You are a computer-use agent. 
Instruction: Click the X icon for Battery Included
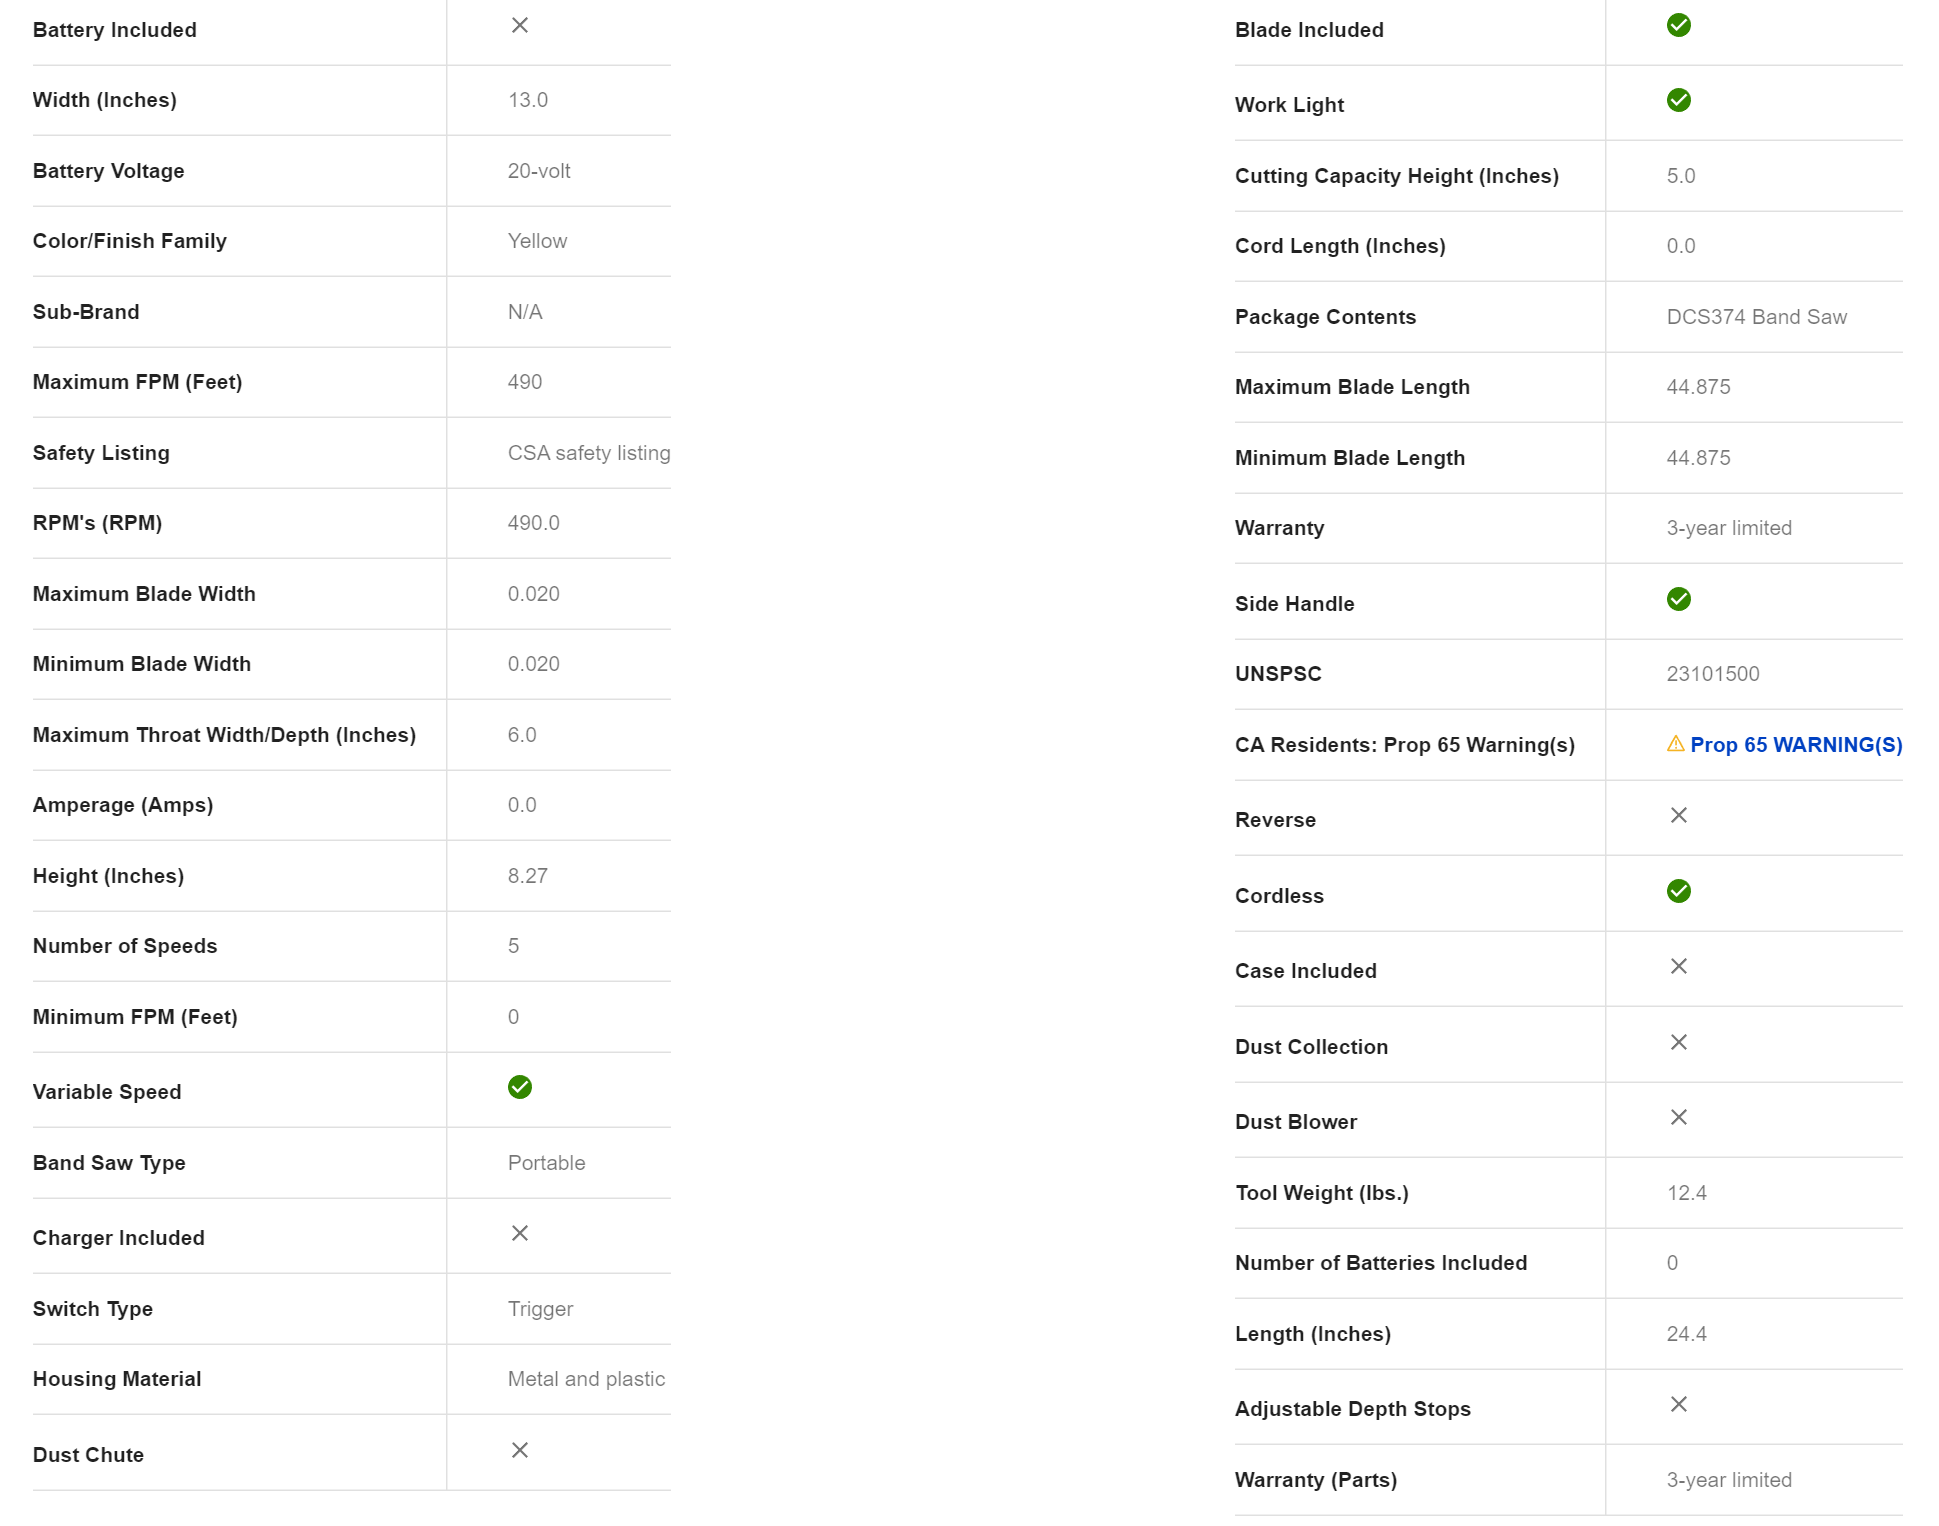tap(519, 26)
